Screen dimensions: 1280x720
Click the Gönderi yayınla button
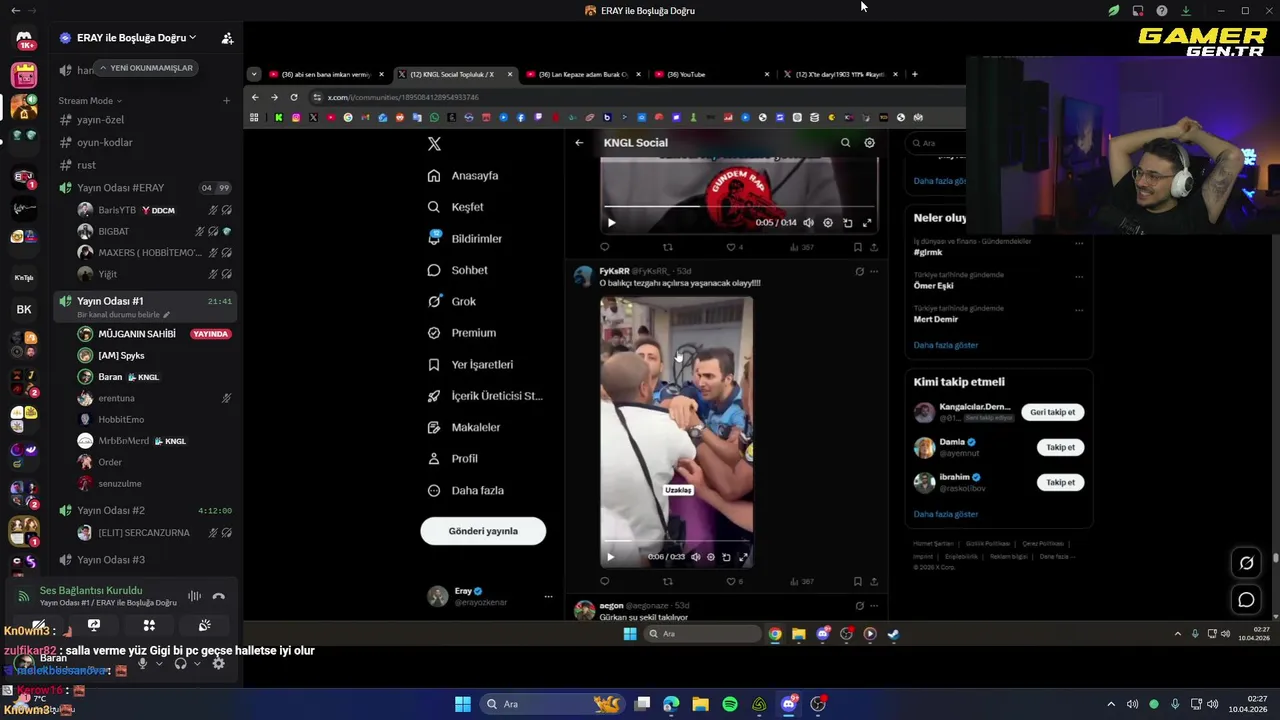(483, 531)
